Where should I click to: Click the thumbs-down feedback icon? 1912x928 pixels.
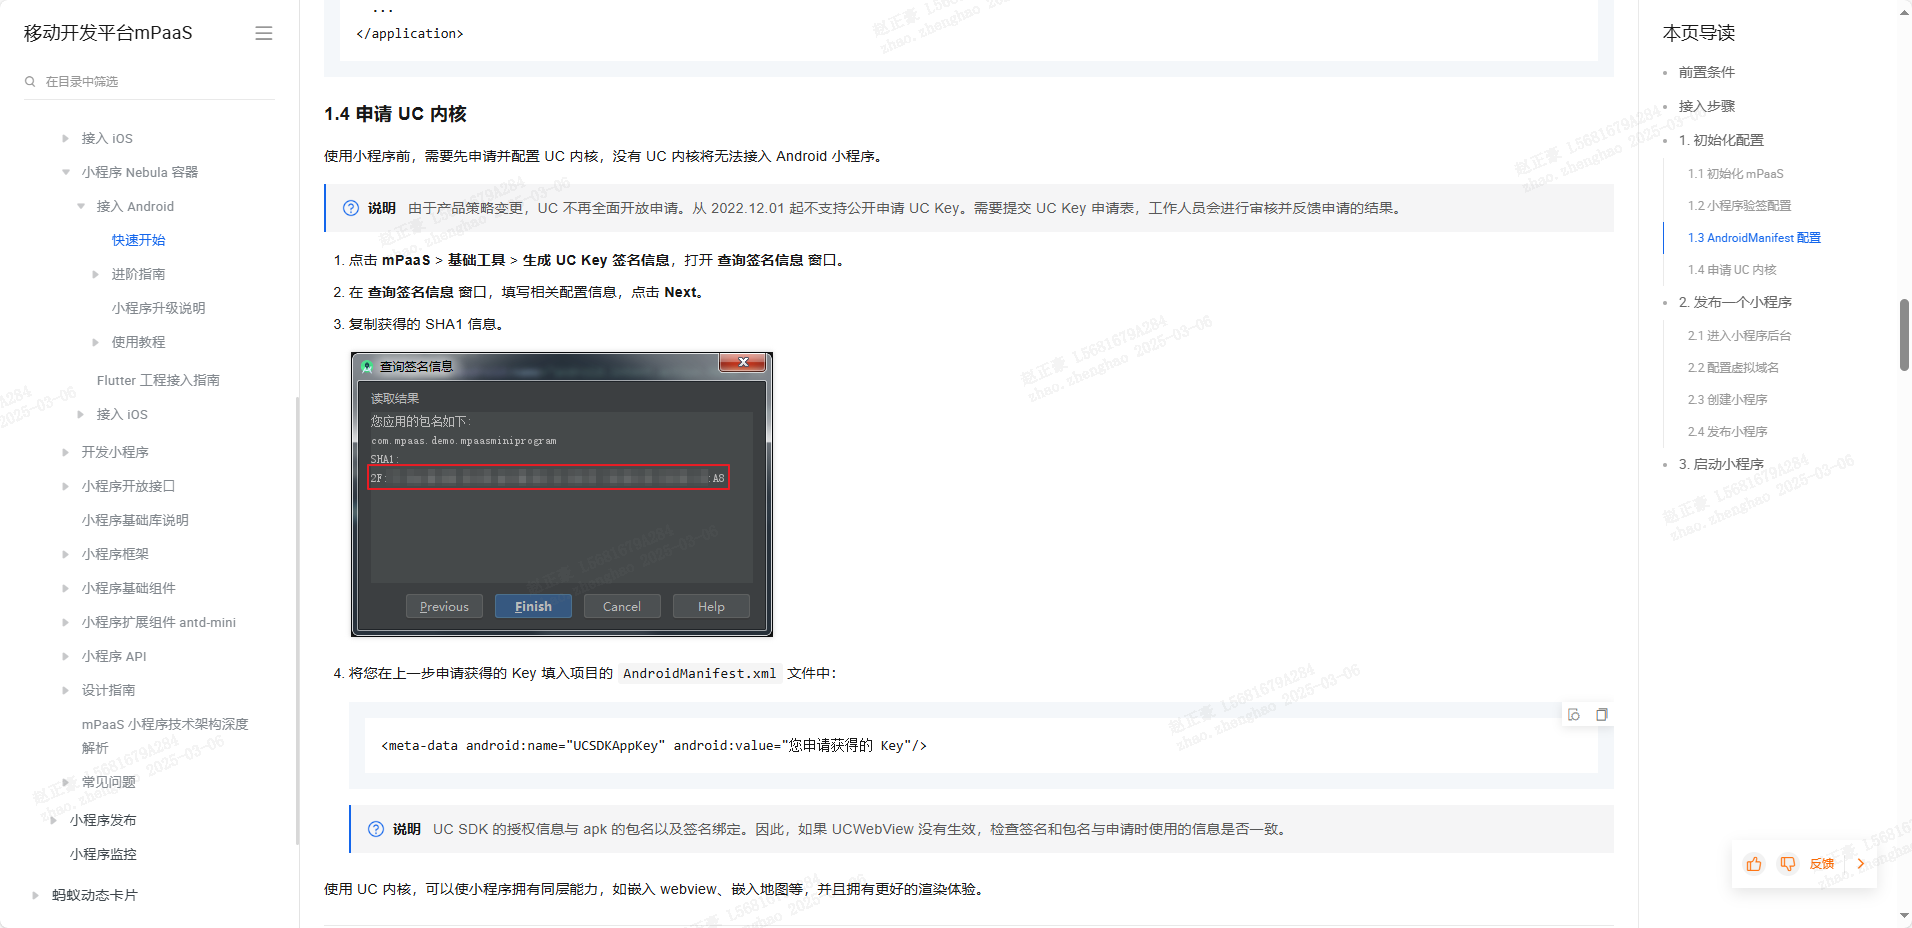point(1787,864)
